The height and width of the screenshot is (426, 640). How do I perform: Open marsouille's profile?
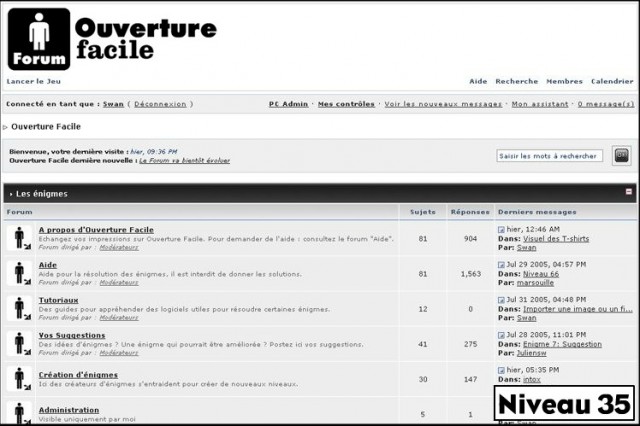536,283
